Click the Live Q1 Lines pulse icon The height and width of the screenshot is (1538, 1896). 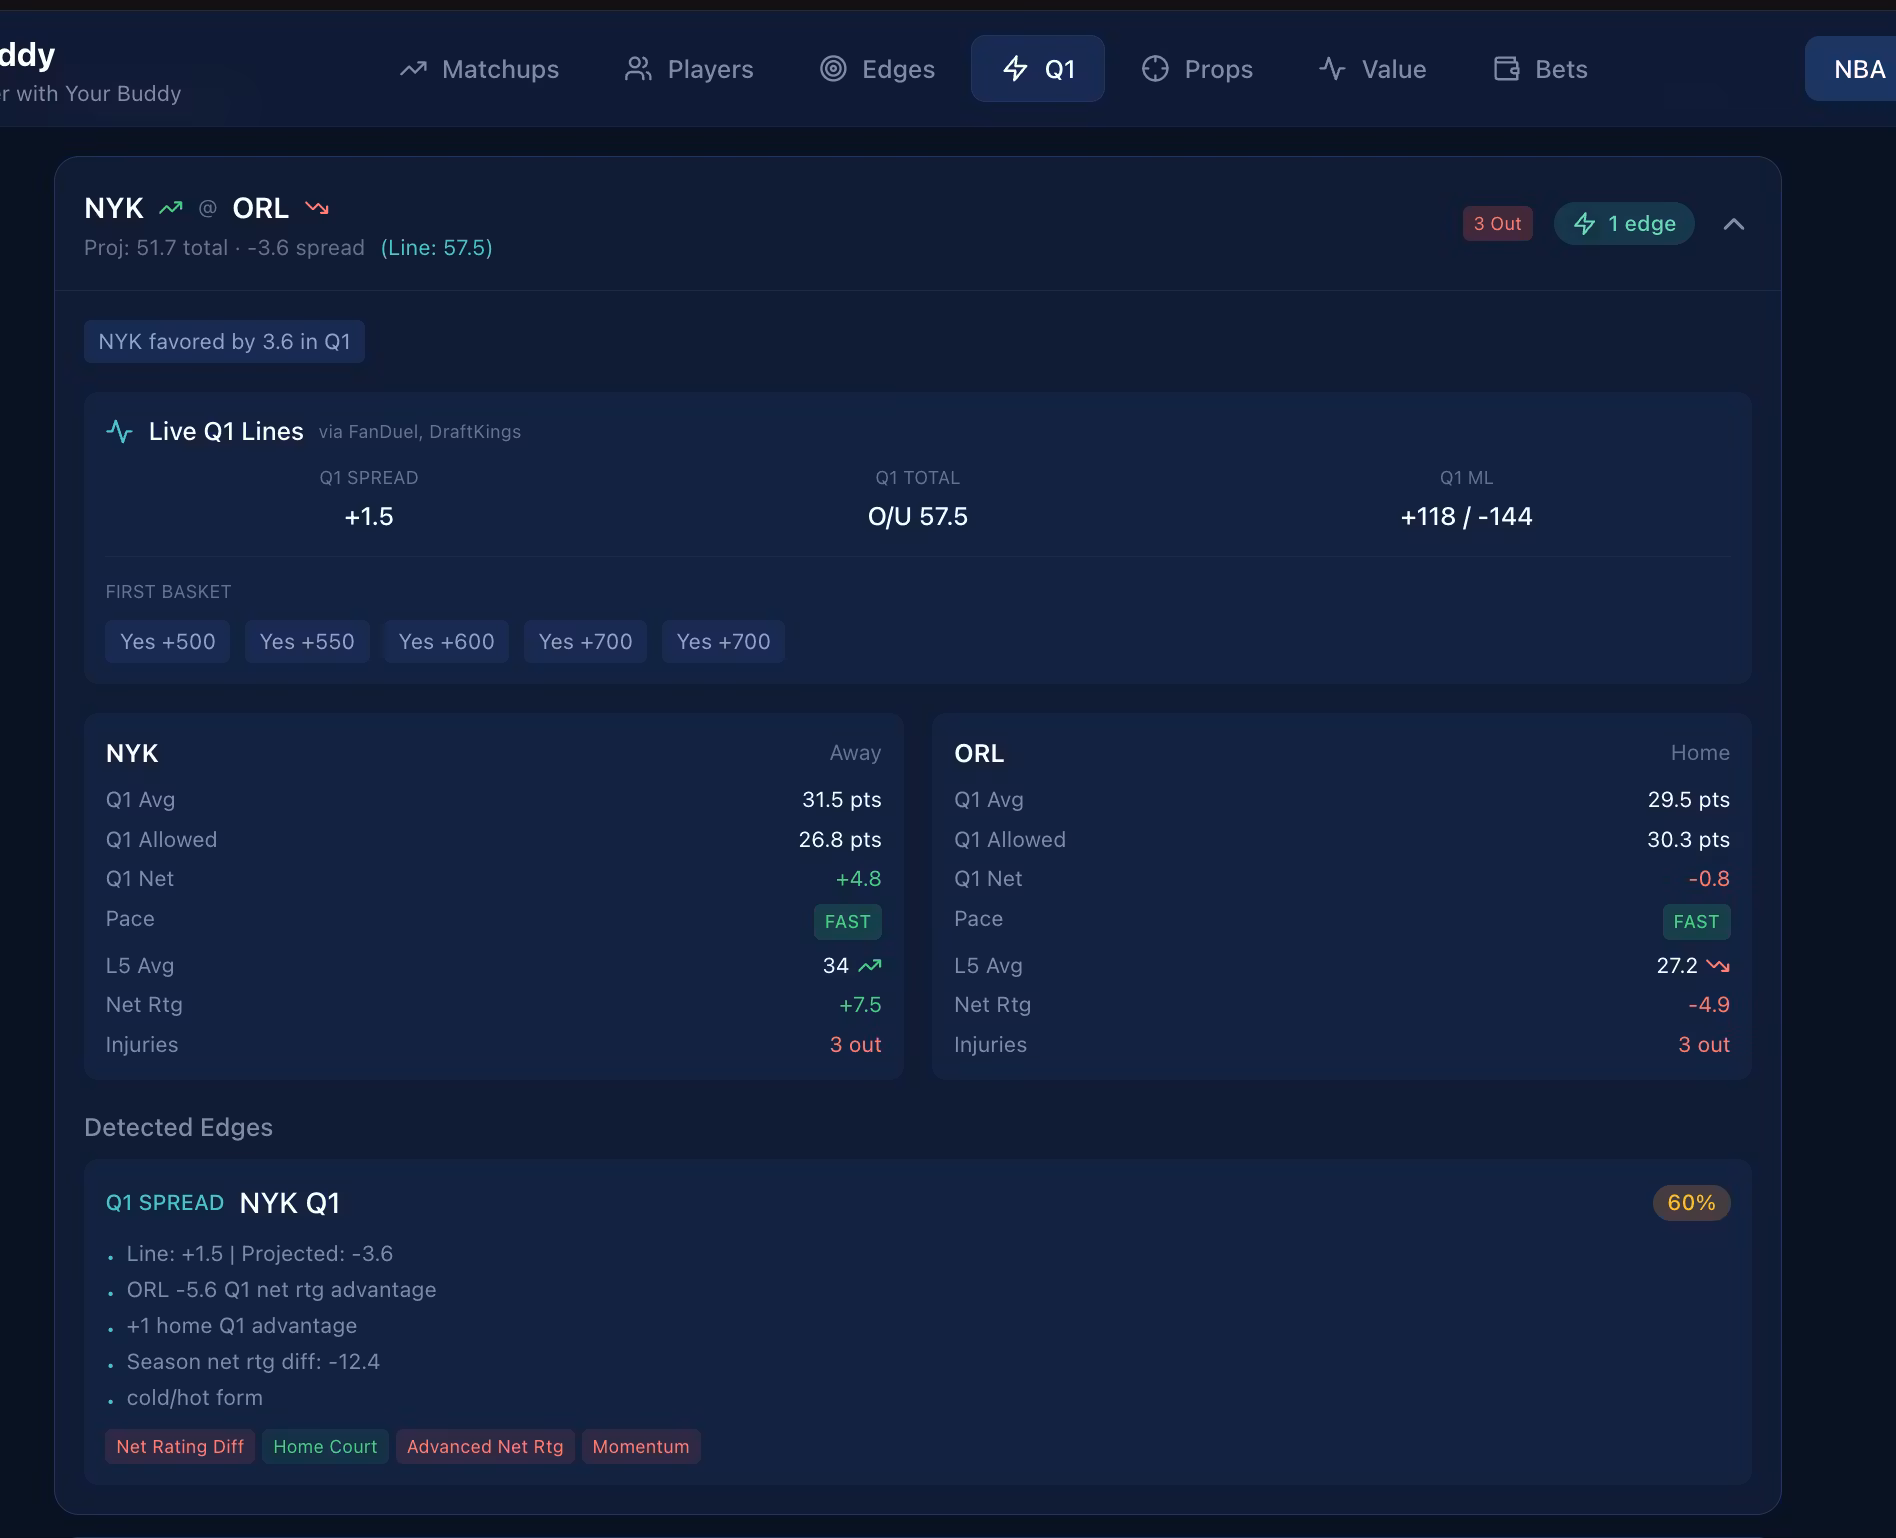(120, 432)
